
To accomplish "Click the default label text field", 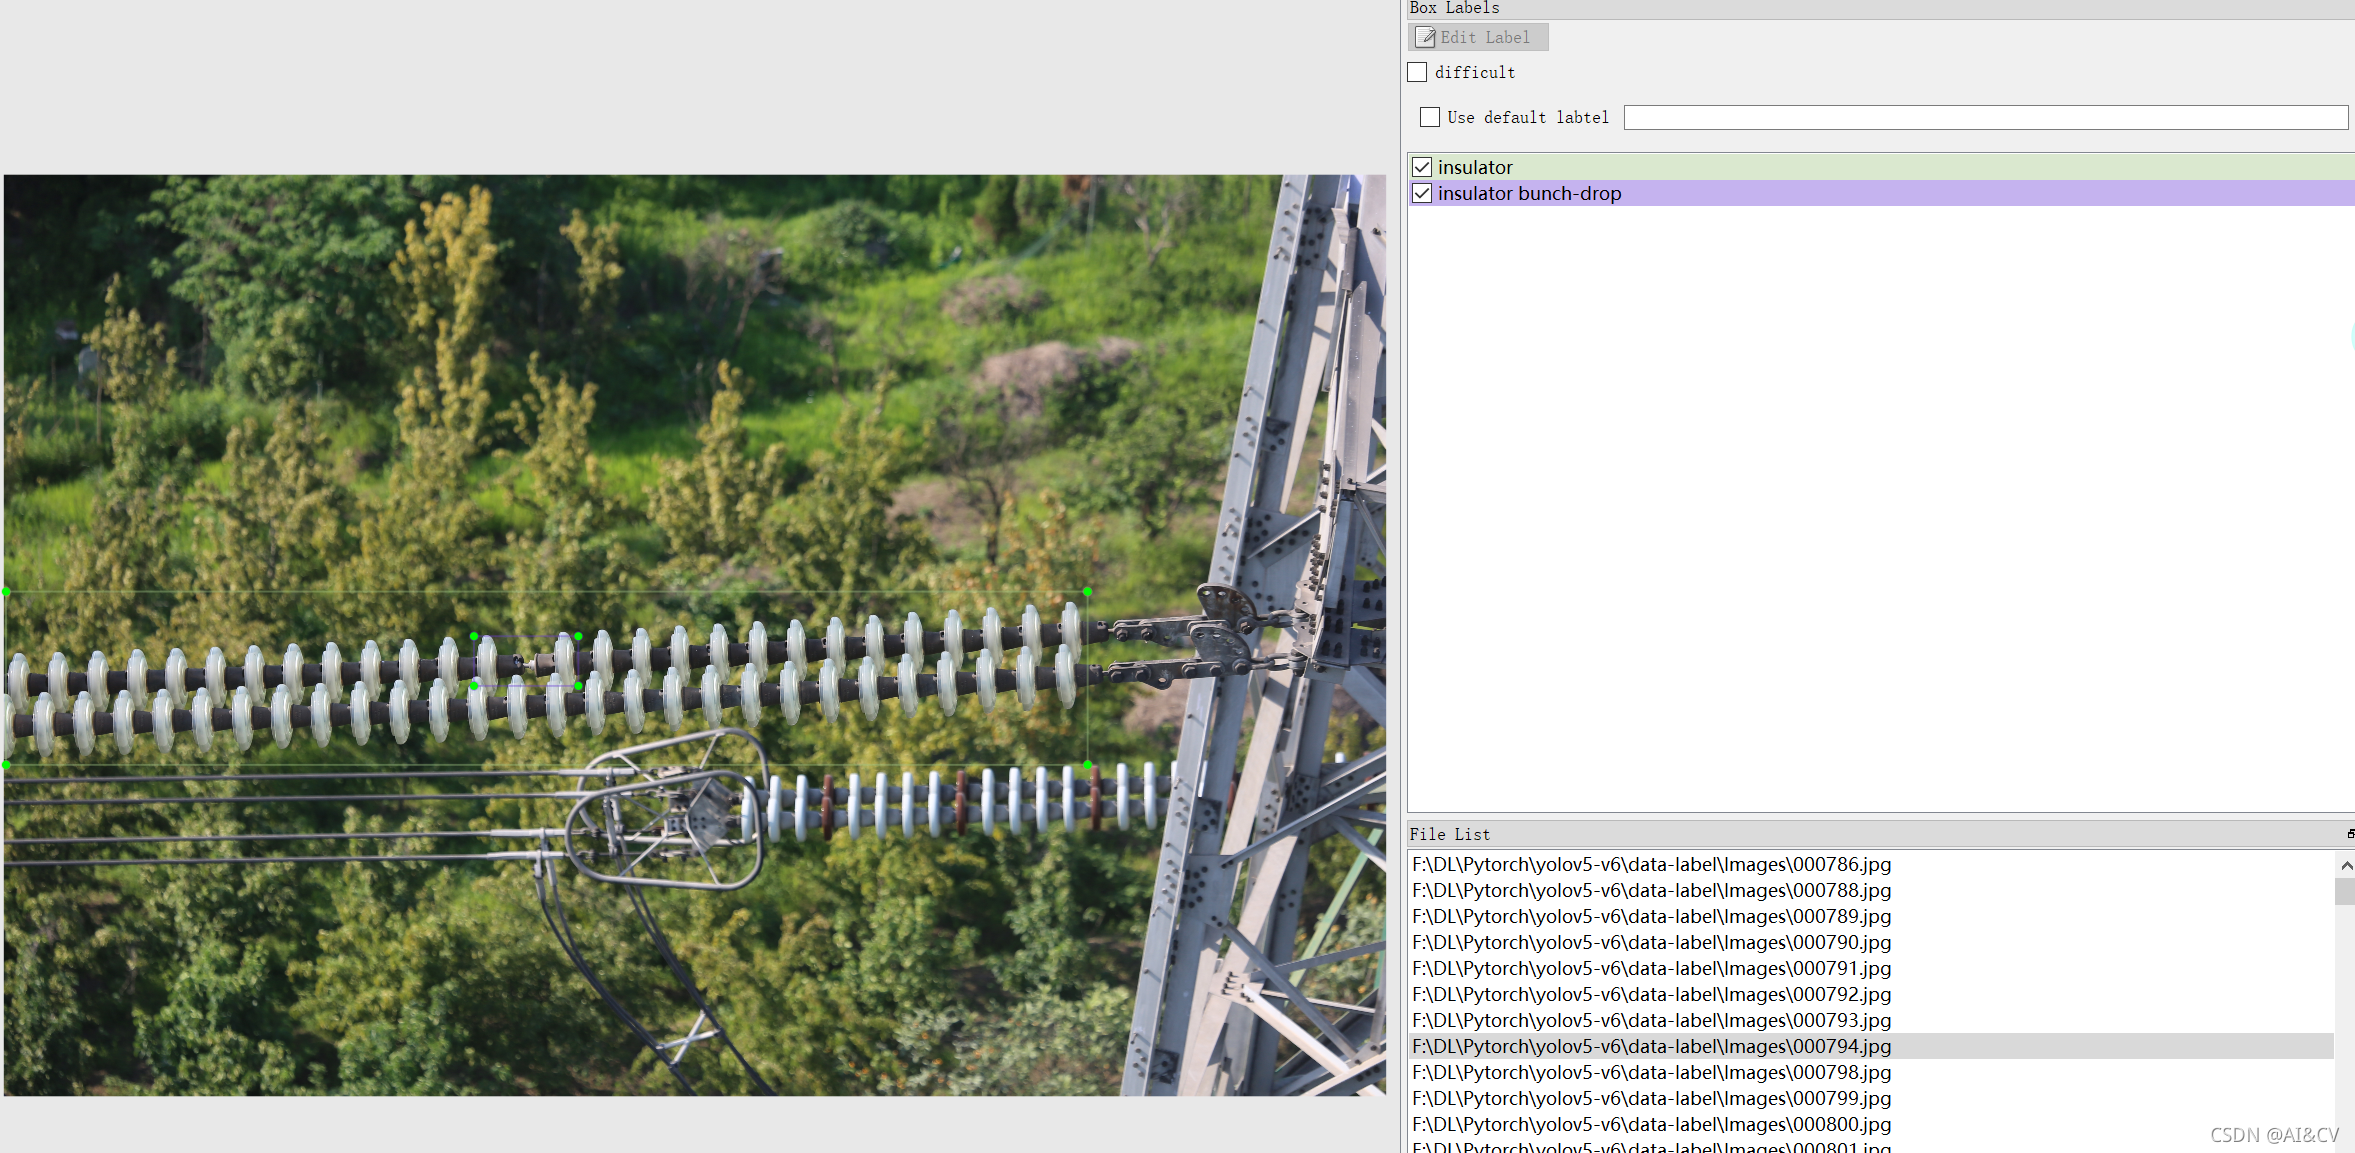I will (1985, 117).
